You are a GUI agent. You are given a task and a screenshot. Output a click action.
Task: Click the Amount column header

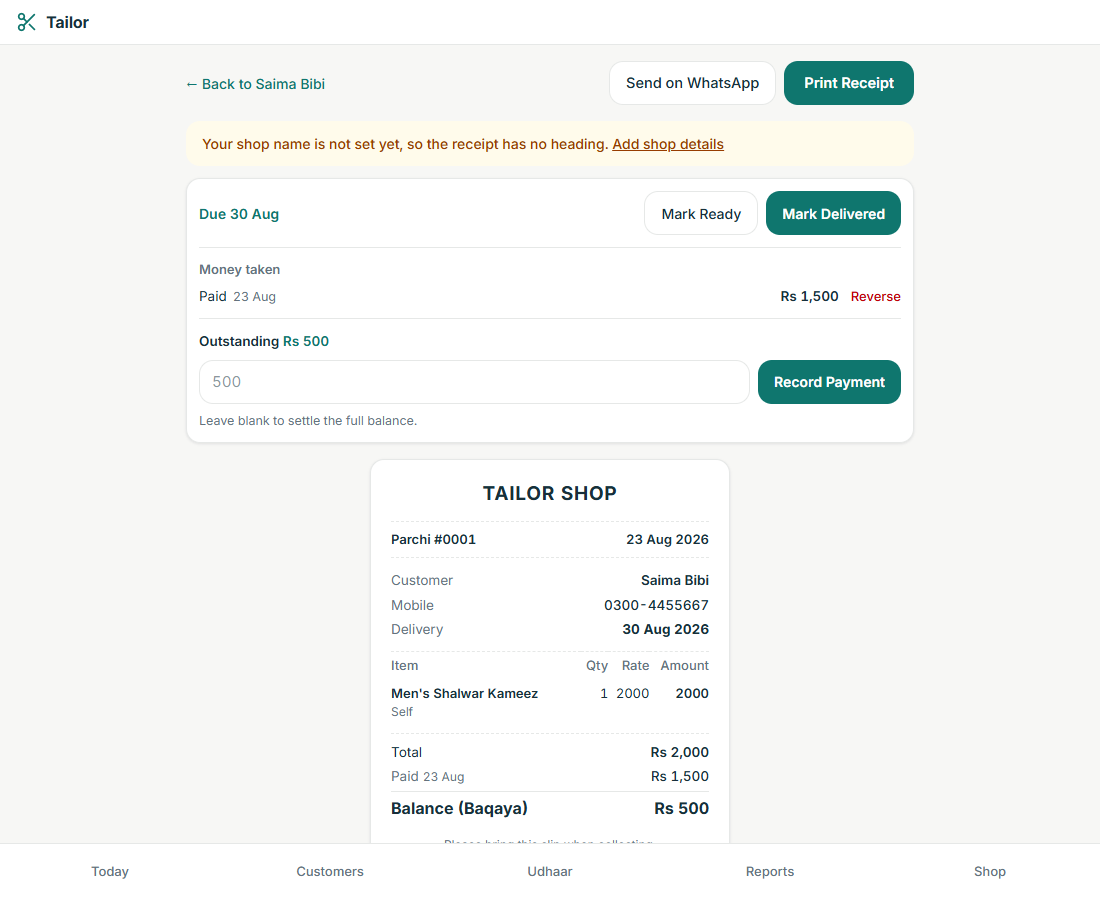[x=684, y=666]
